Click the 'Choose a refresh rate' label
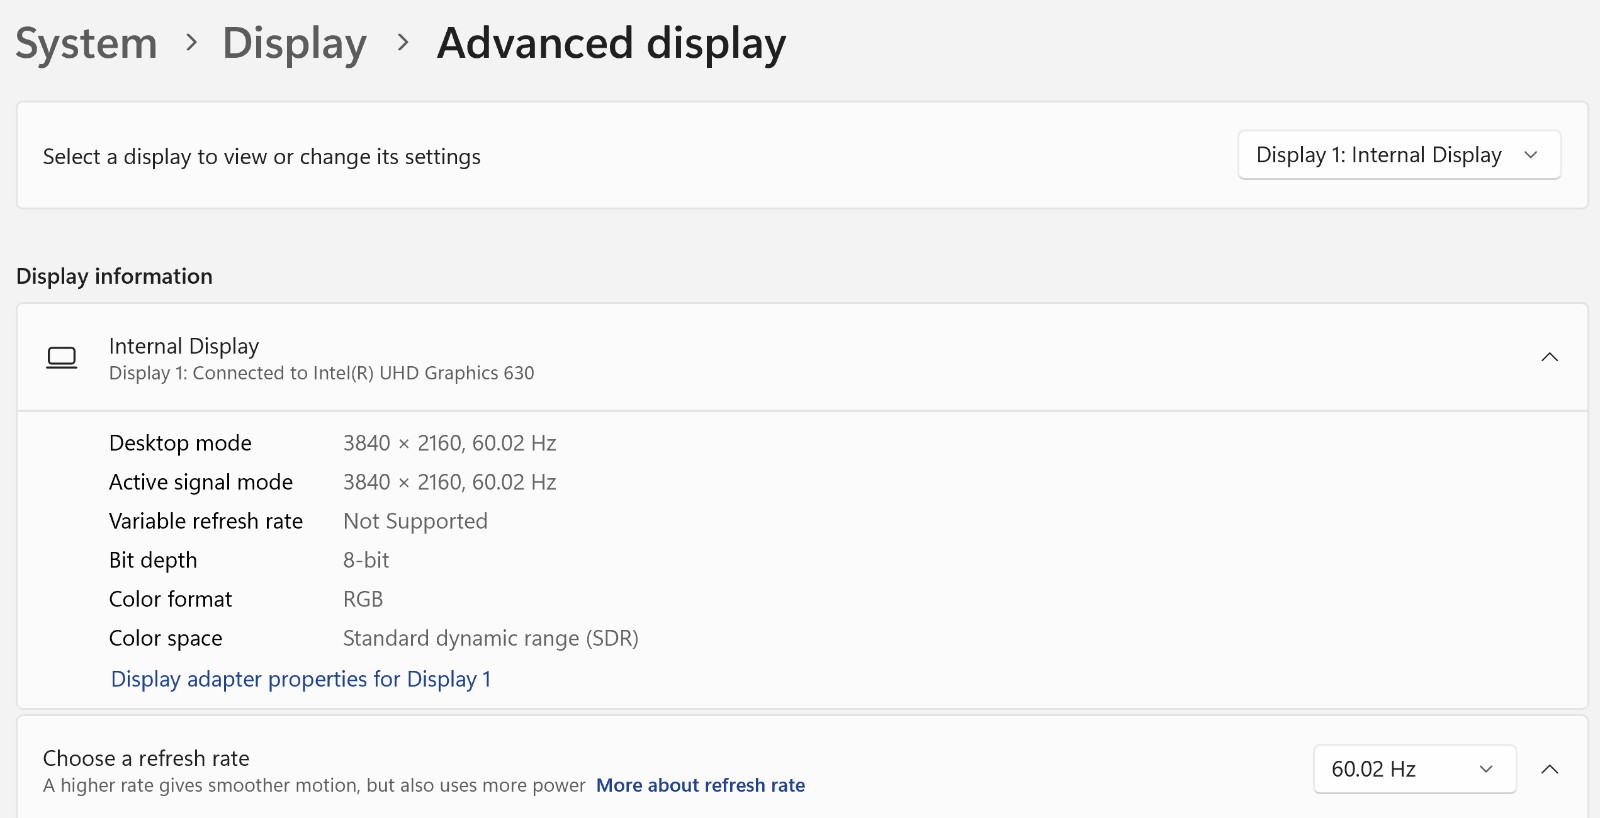Image resolution: width=1600 pixels, height=818 pixels. pyautogui.click(x=146, y=758)
